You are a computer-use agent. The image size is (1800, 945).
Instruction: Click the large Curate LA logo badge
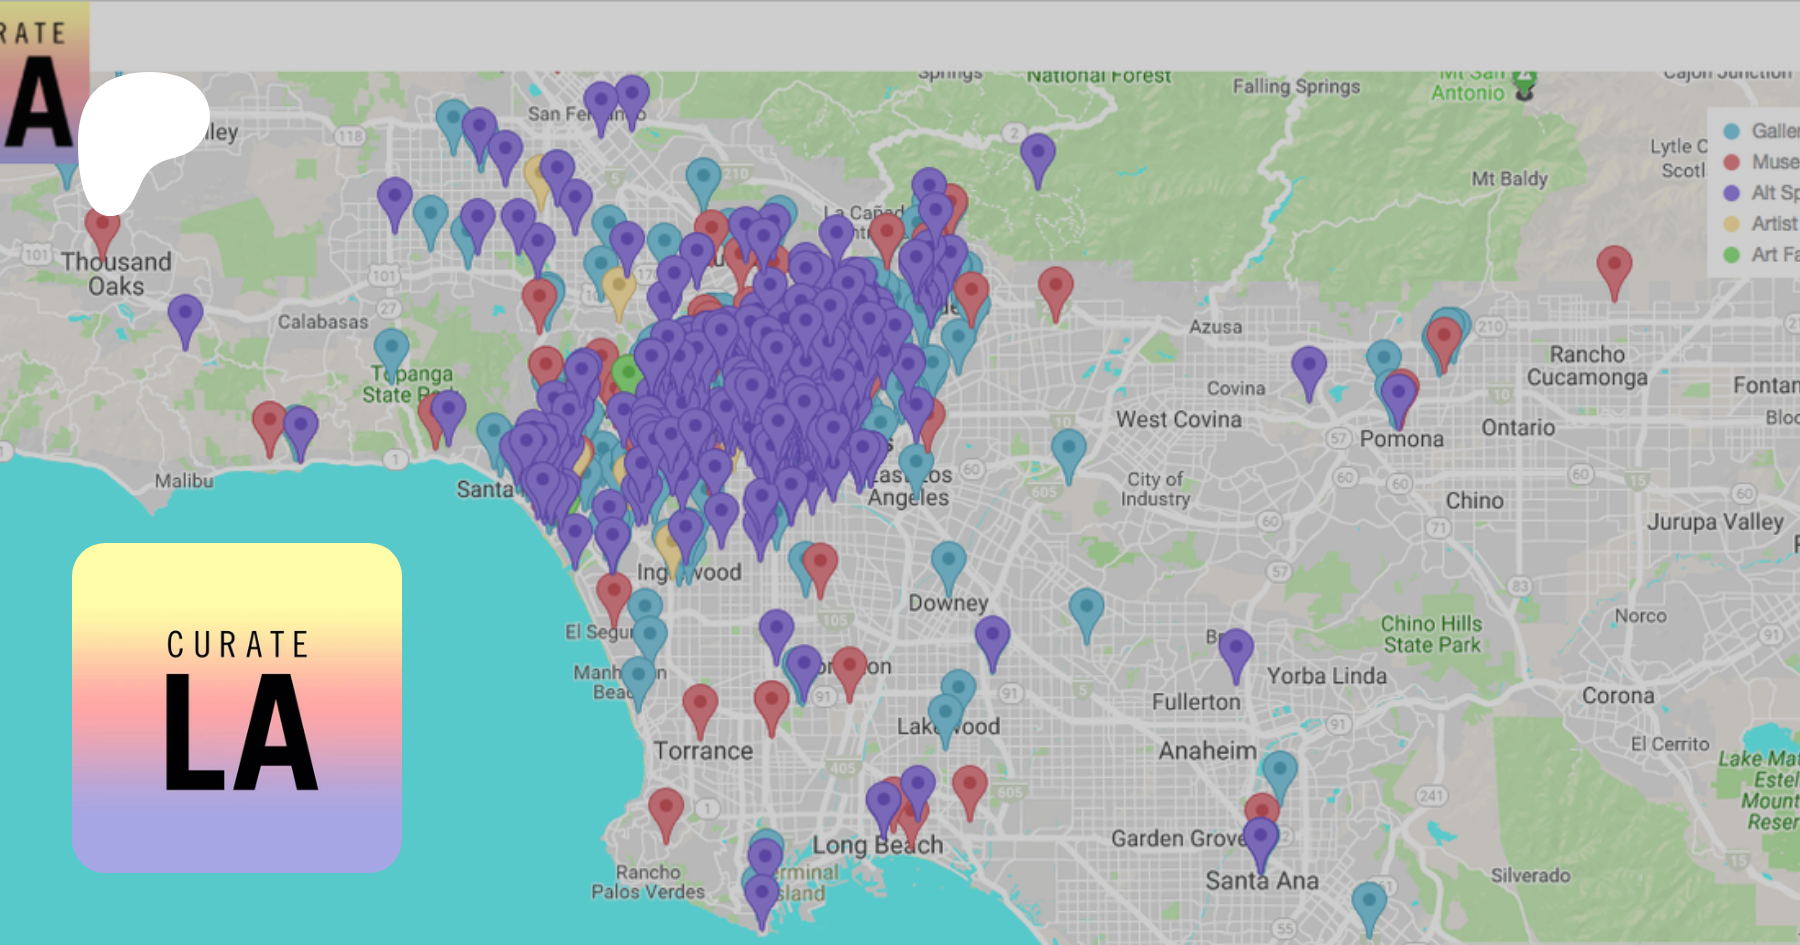[x=237, y=708]
